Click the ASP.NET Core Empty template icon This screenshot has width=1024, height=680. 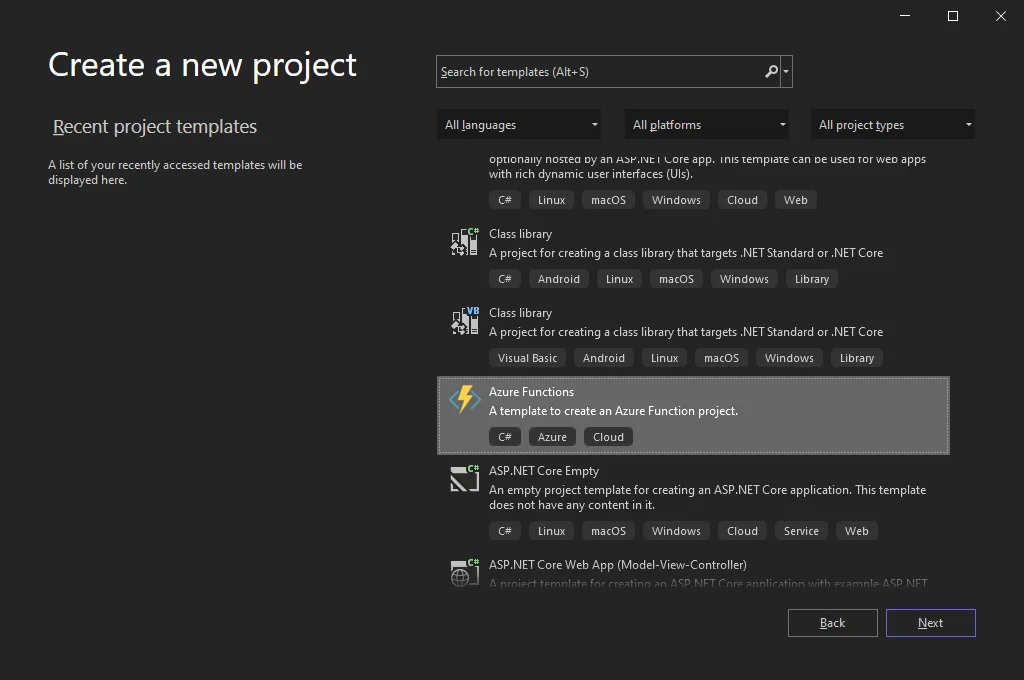(464, 478)
